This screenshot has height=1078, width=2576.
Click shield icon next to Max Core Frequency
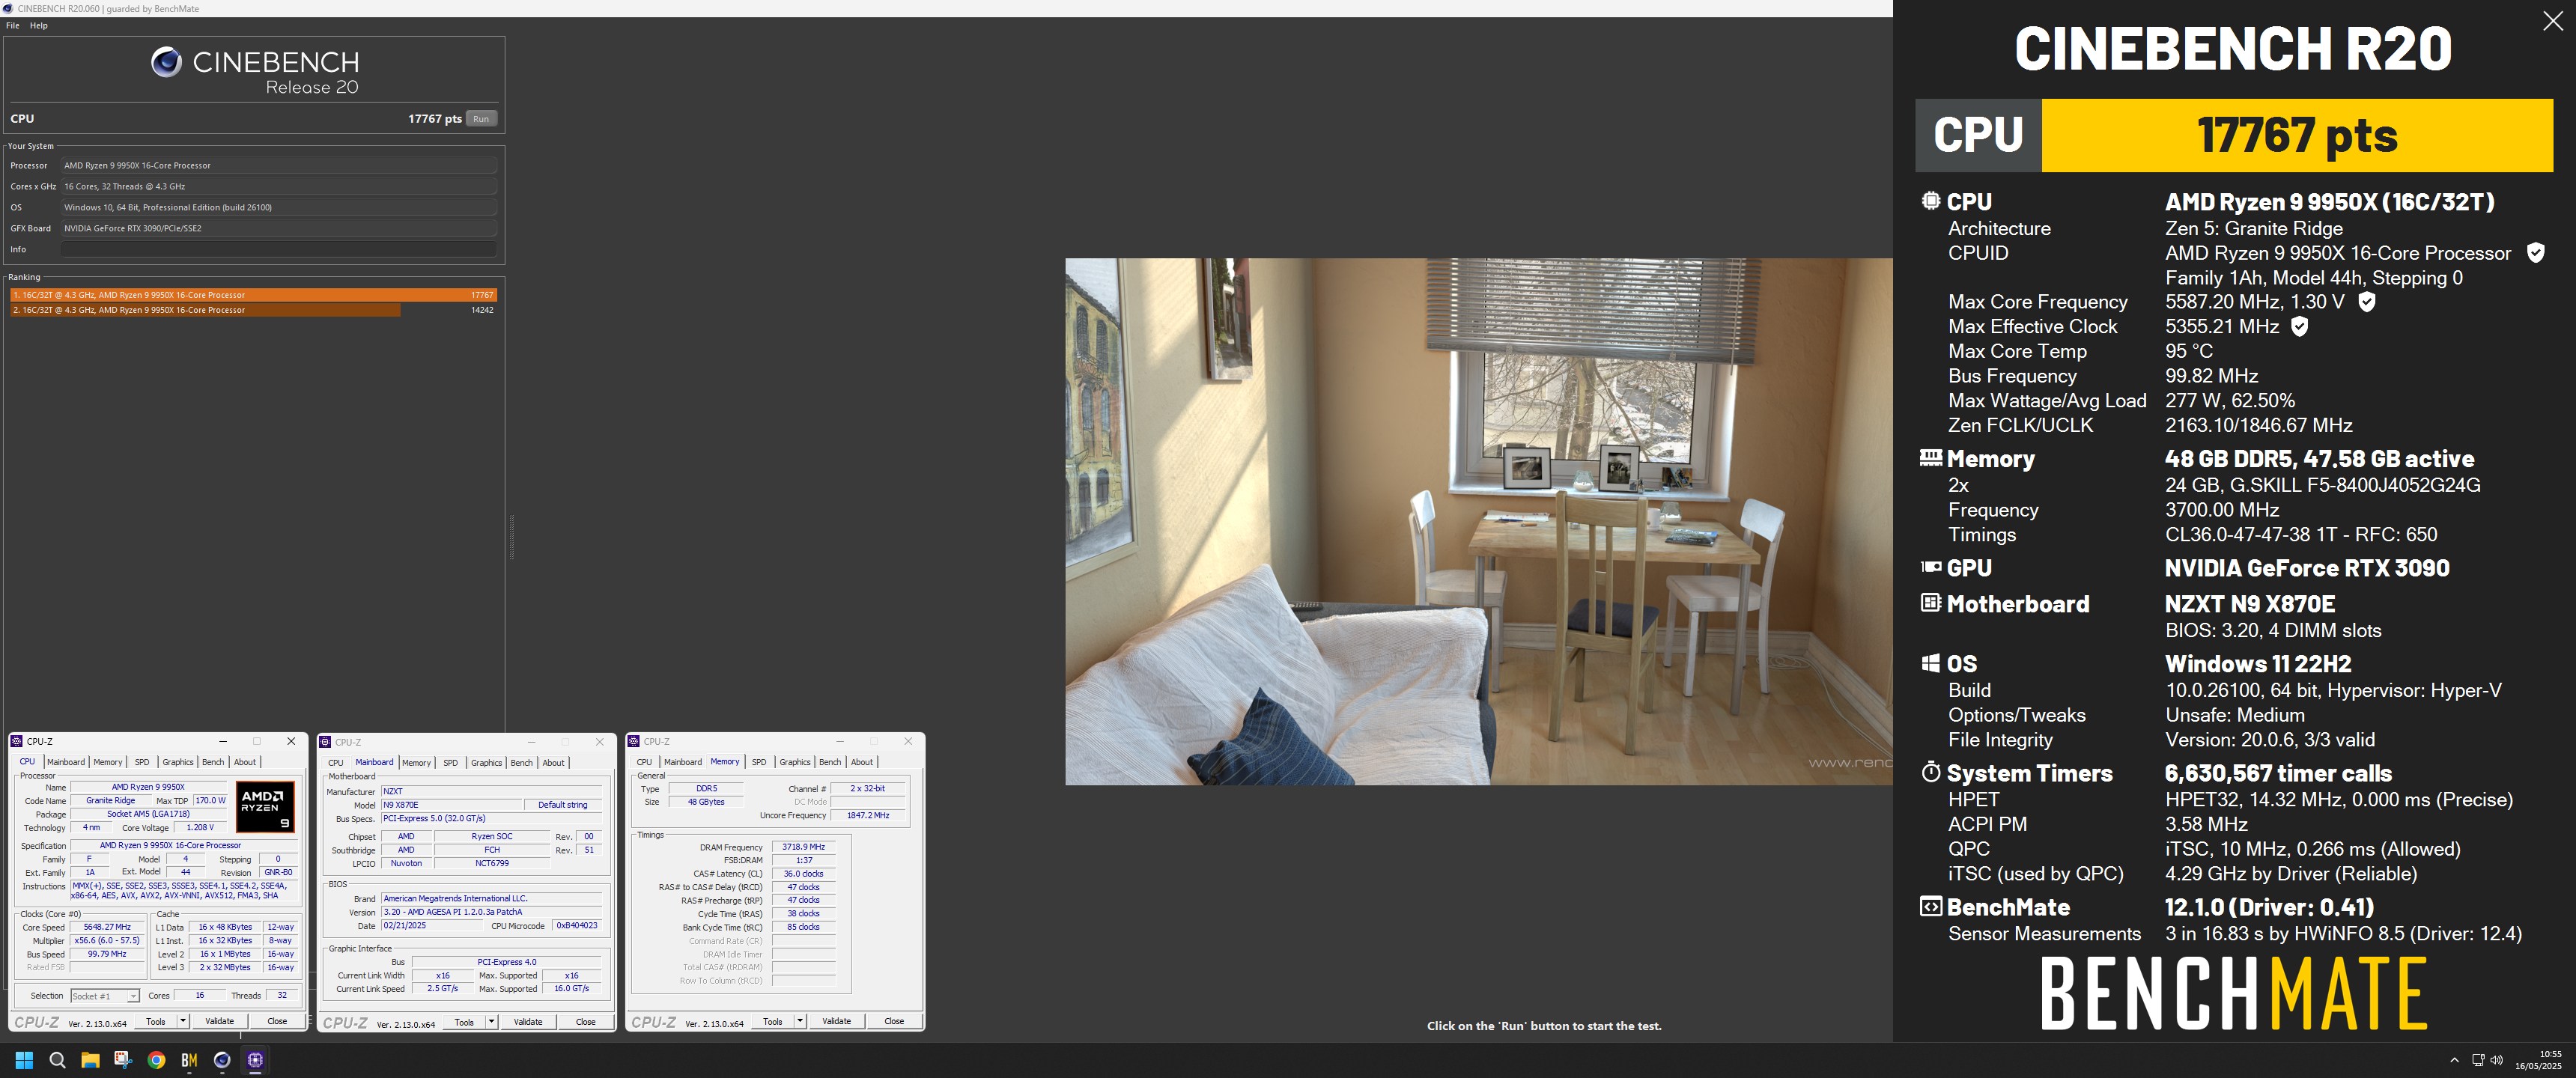tap(2366, 302)
